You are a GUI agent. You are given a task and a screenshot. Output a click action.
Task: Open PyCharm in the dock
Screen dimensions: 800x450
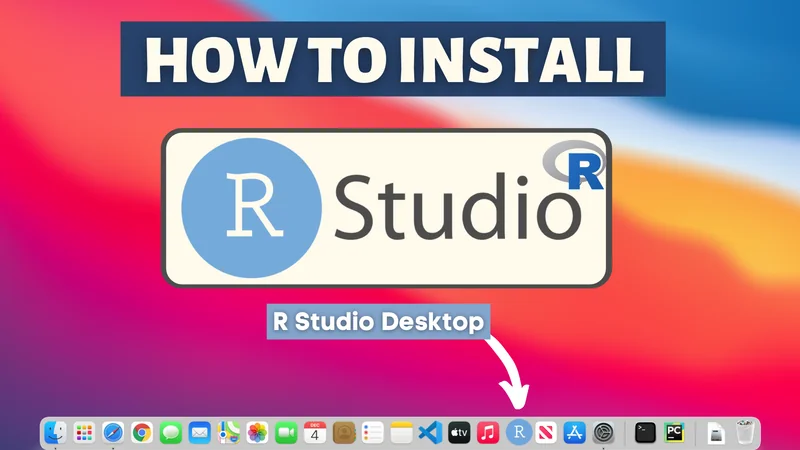pos(674,432)
